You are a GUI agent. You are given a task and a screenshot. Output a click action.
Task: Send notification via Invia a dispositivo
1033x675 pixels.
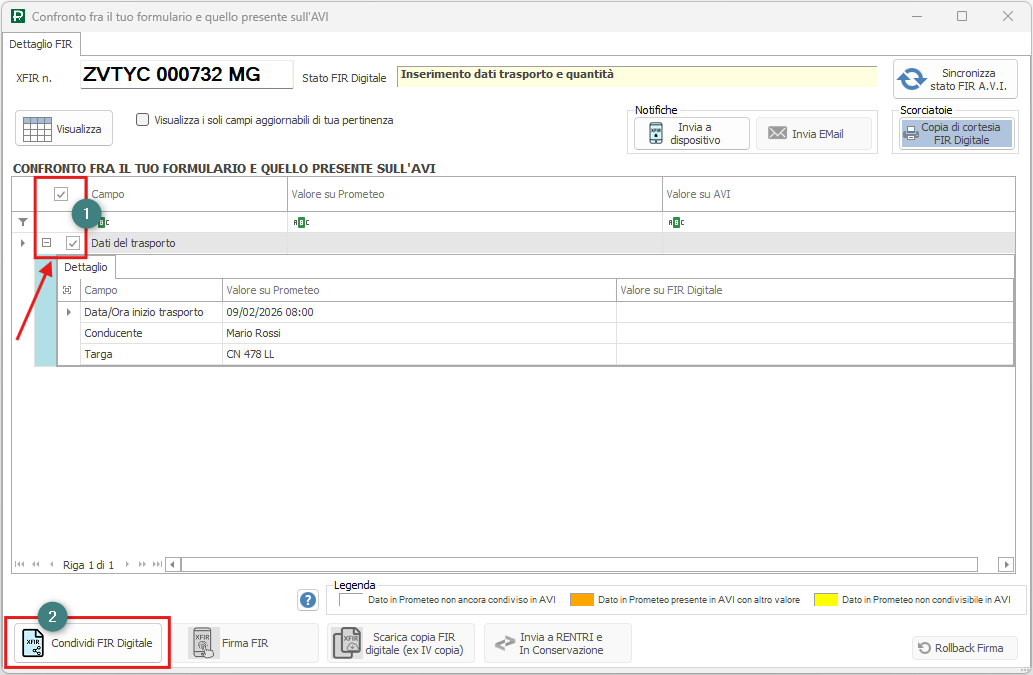[x=691, y=133]
